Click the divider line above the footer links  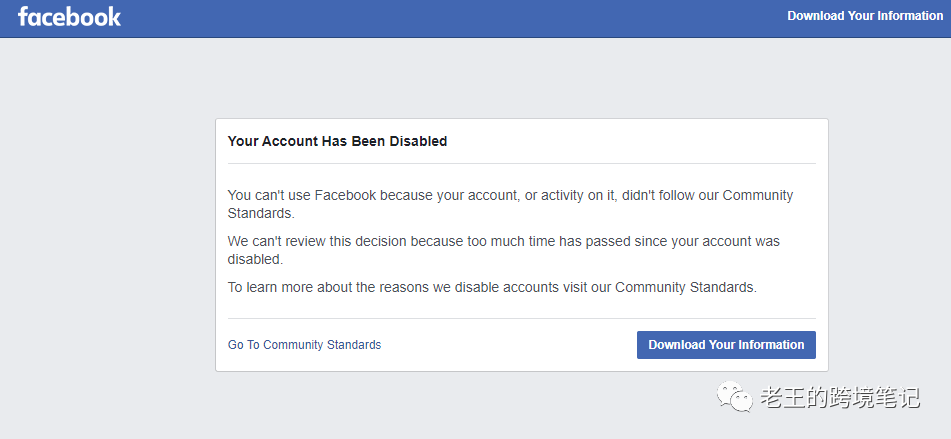[521, 319]
